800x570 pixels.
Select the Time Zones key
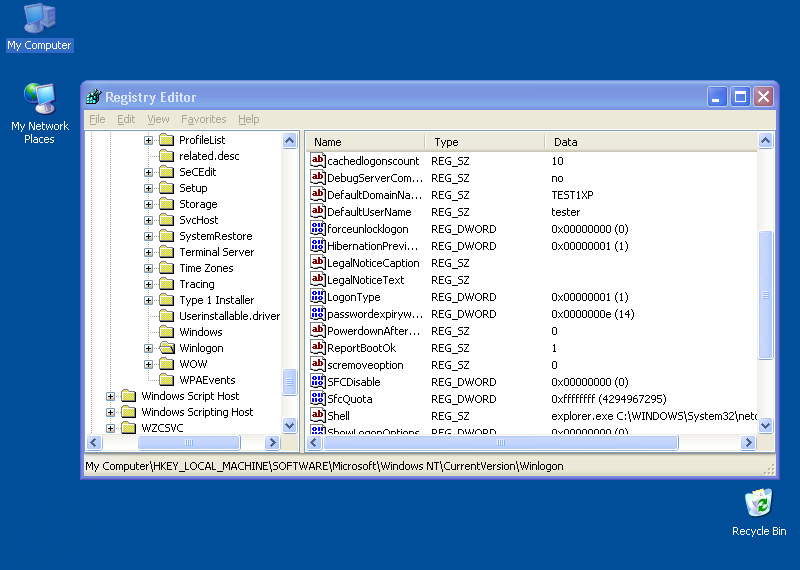pos(206,268)
